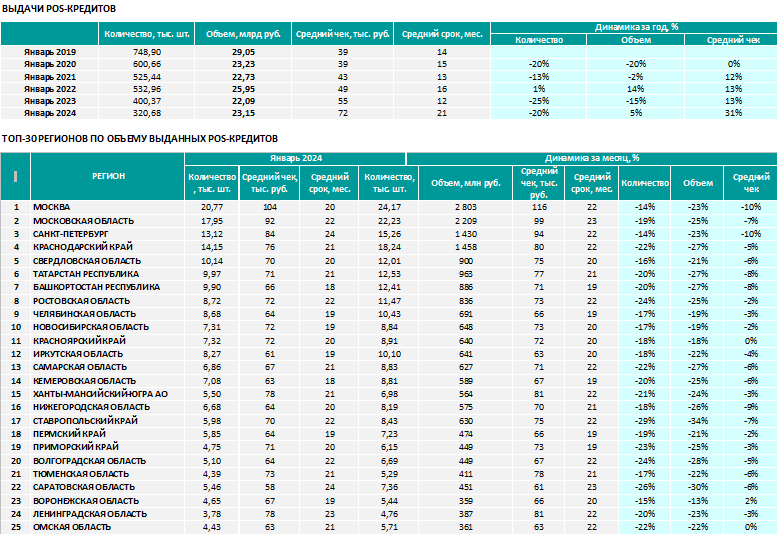Image resolution: width=777 pixels, height=534 pixels.
Task: Select quantity value 525,44 for Январь 2021
Action: (x=147, y=77)
